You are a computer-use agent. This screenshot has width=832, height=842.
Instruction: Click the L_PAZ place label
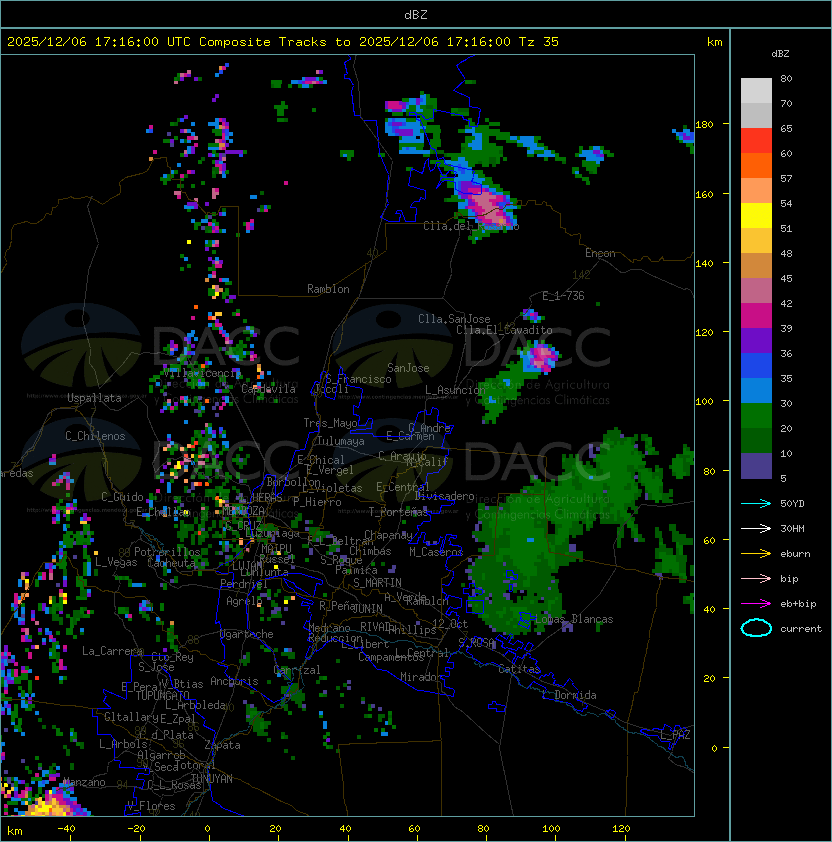pyautogui.click(x=675, y=735)
